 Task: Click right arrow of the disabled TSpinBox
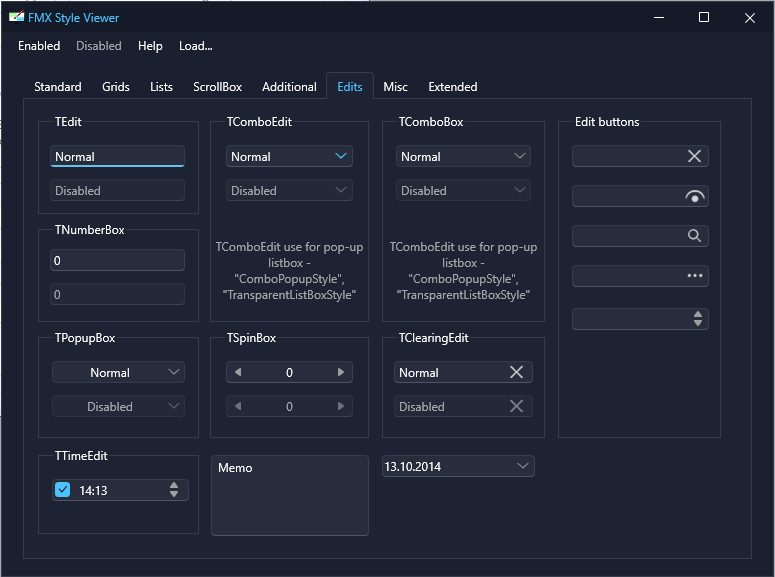click(341, 406)
